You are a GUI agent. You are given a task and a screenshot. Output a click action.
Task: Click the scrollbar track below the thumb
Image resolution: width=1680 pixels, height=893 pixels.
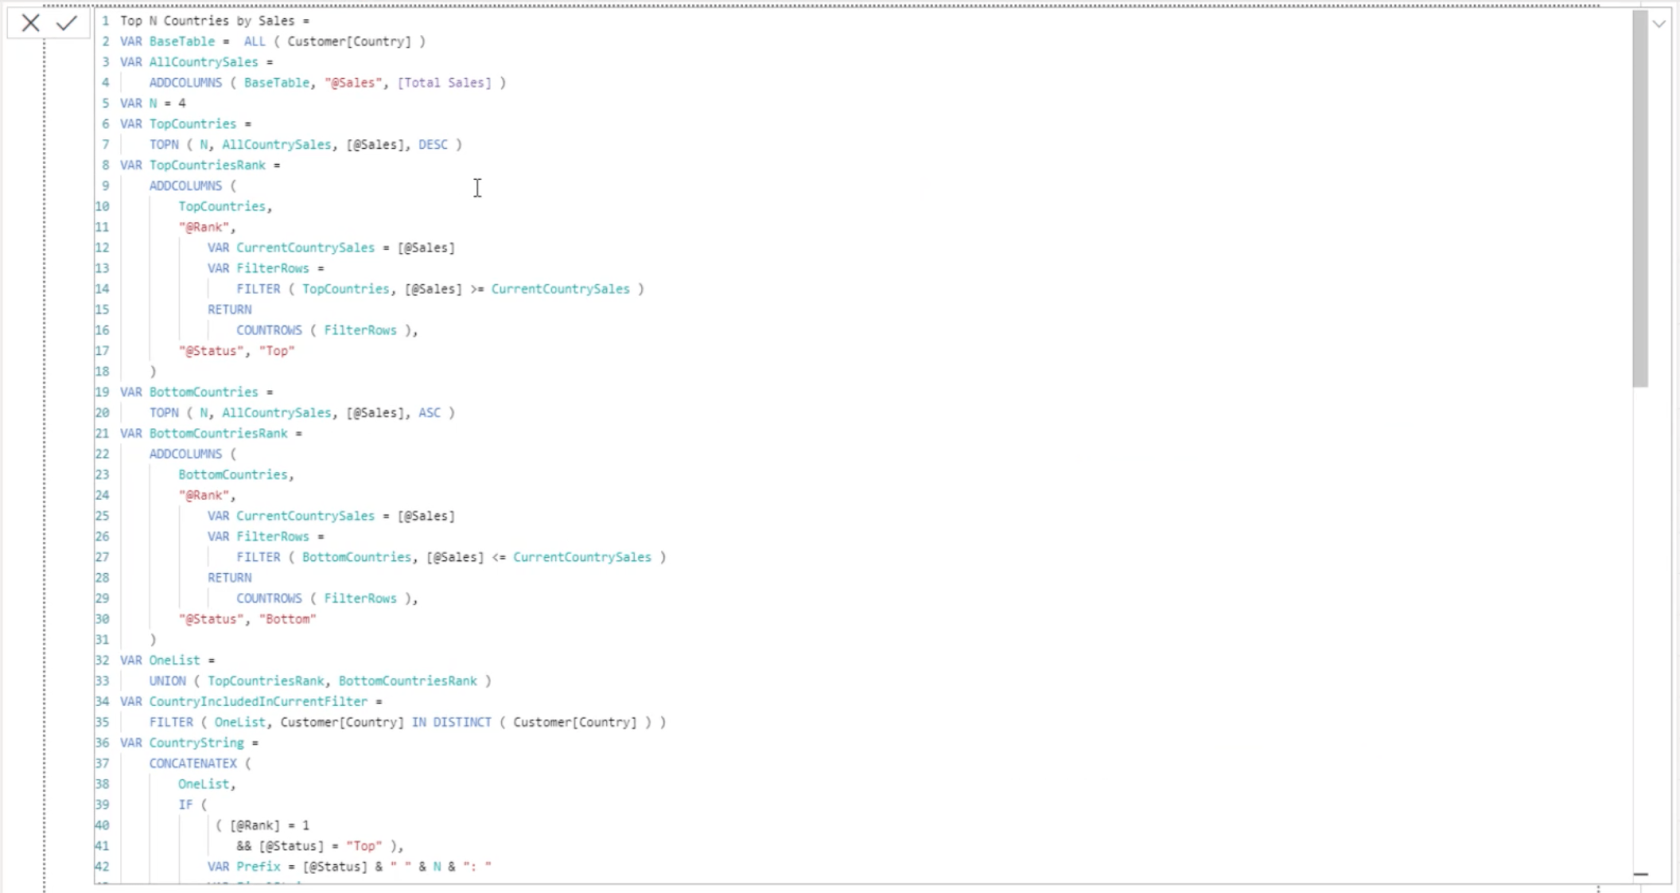coord(1640,630)
